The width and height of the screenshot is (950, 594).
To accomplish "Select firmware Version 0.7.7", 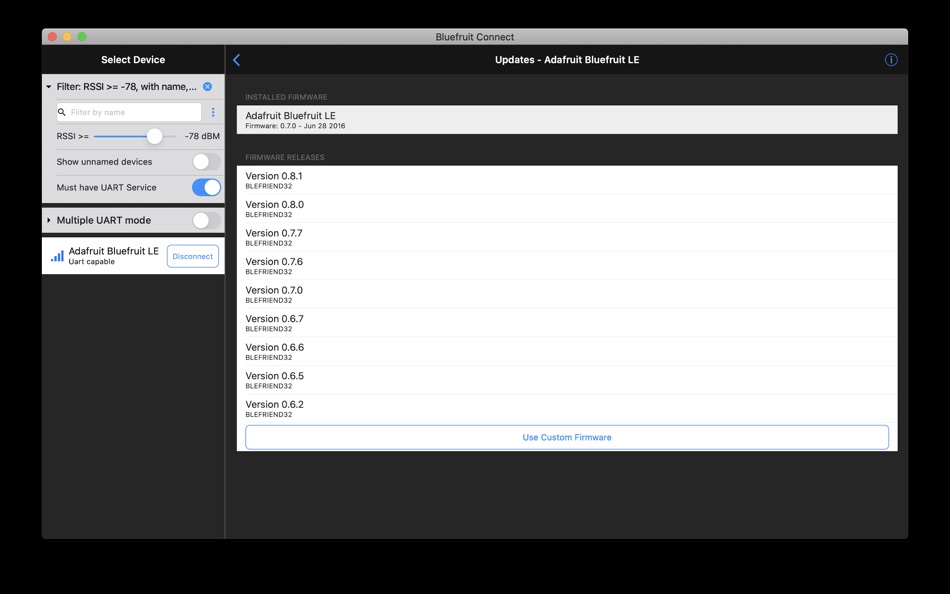I will click(x=566, y=237).
